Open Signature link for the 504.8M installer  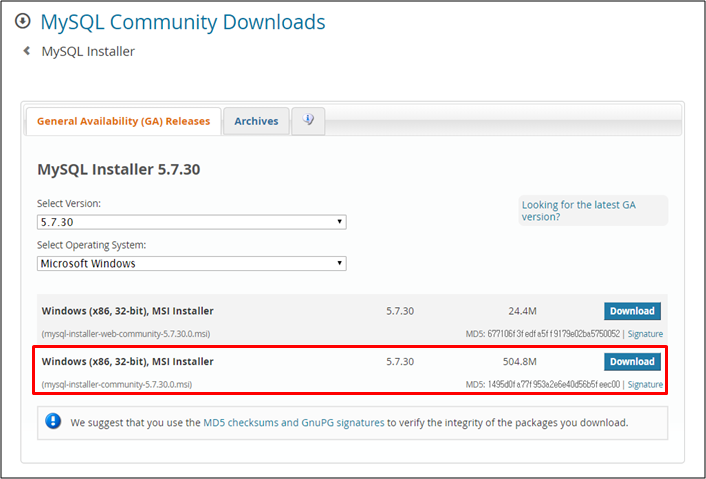(x=645, y=384)
